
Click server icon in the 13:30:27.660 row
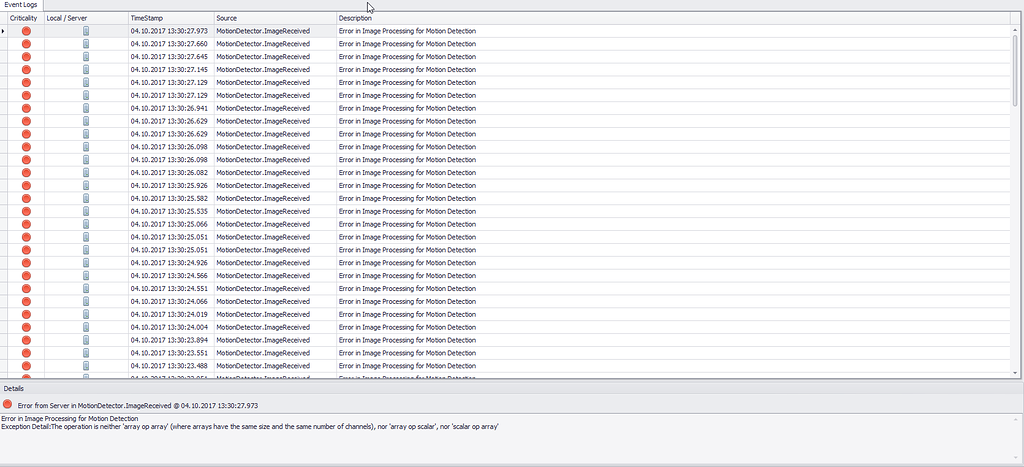[x=86, y=44]
